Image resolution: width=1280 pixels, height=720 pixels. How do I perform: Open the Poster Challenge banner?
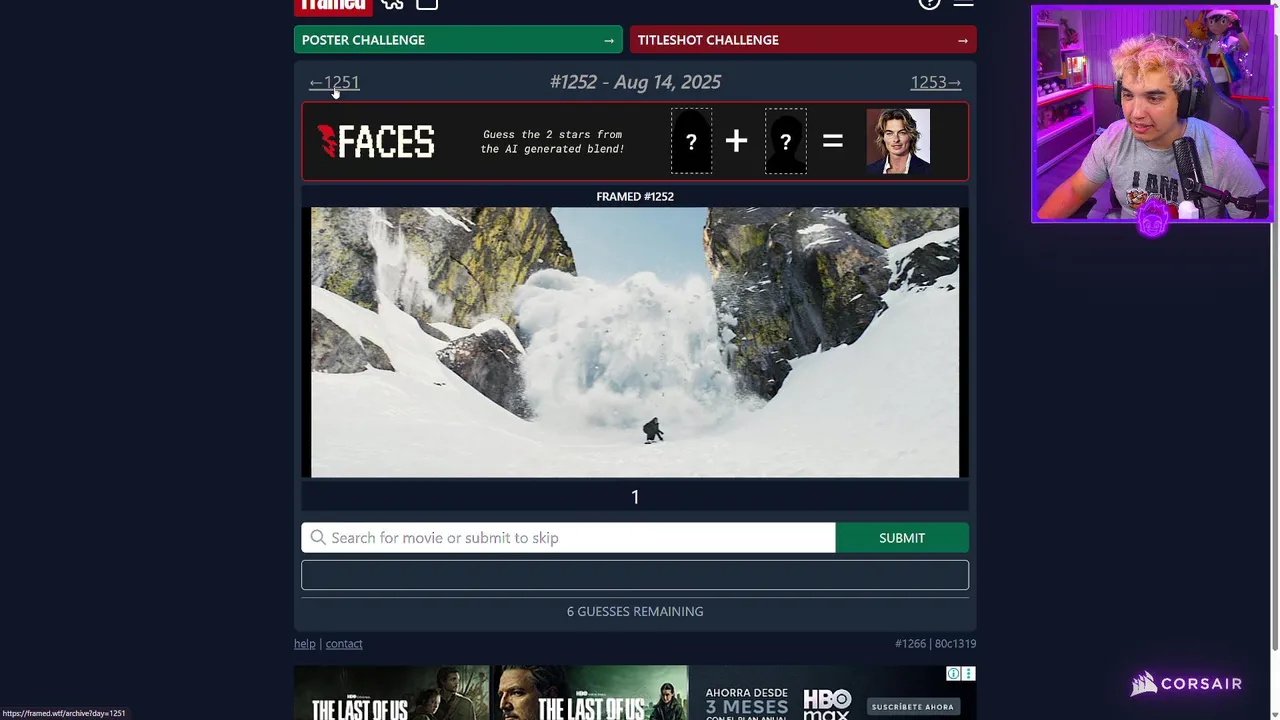pos(458,40)
